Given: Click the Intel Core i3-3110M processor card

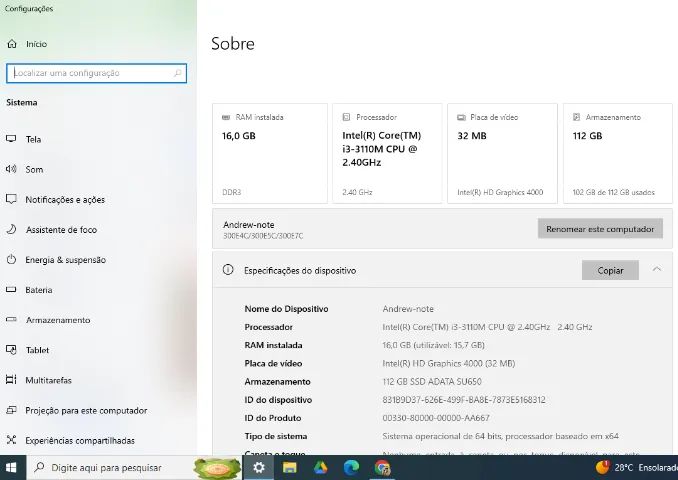Looking at the screenshot, I should point(387,153).
